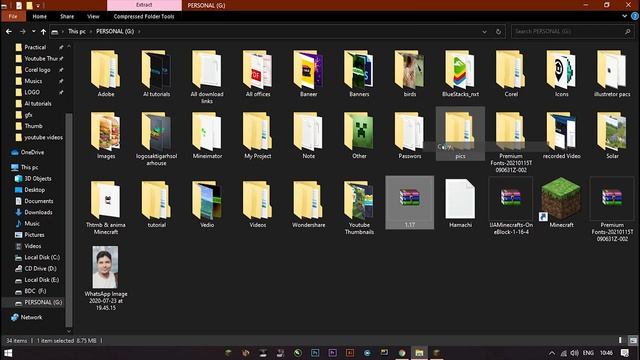Select the Mineimator folder
The height and width of the screenshot is (360, 640).
click(x=207, y=136)
